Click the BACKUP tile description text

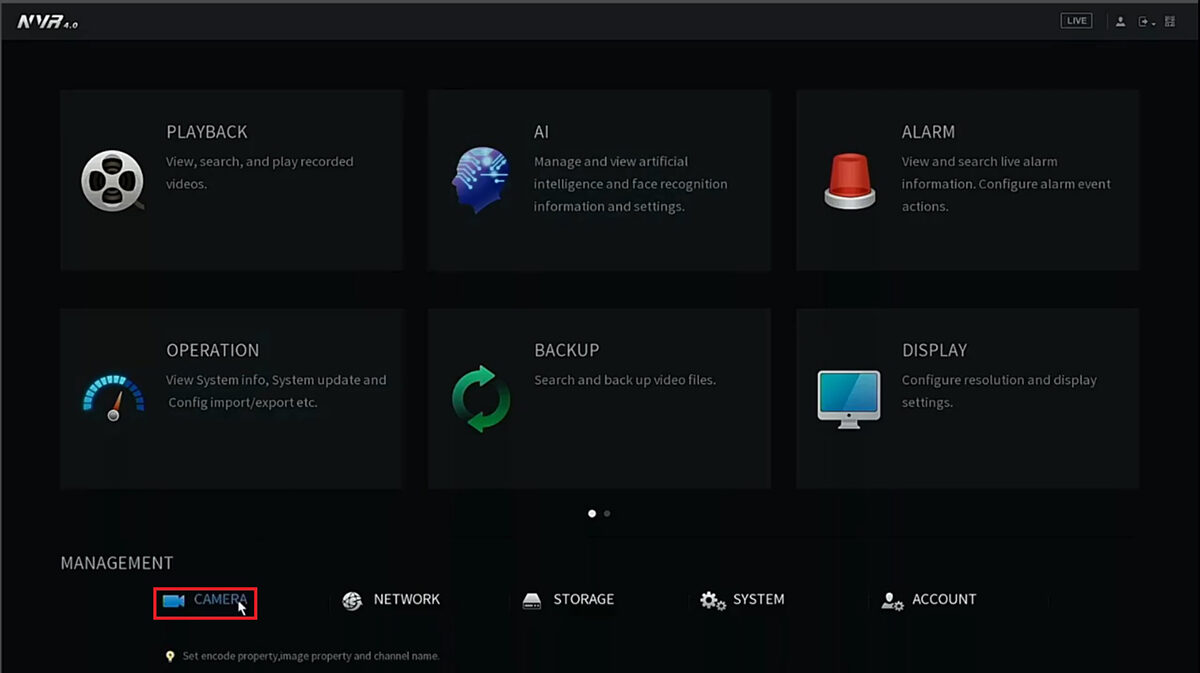625,380
